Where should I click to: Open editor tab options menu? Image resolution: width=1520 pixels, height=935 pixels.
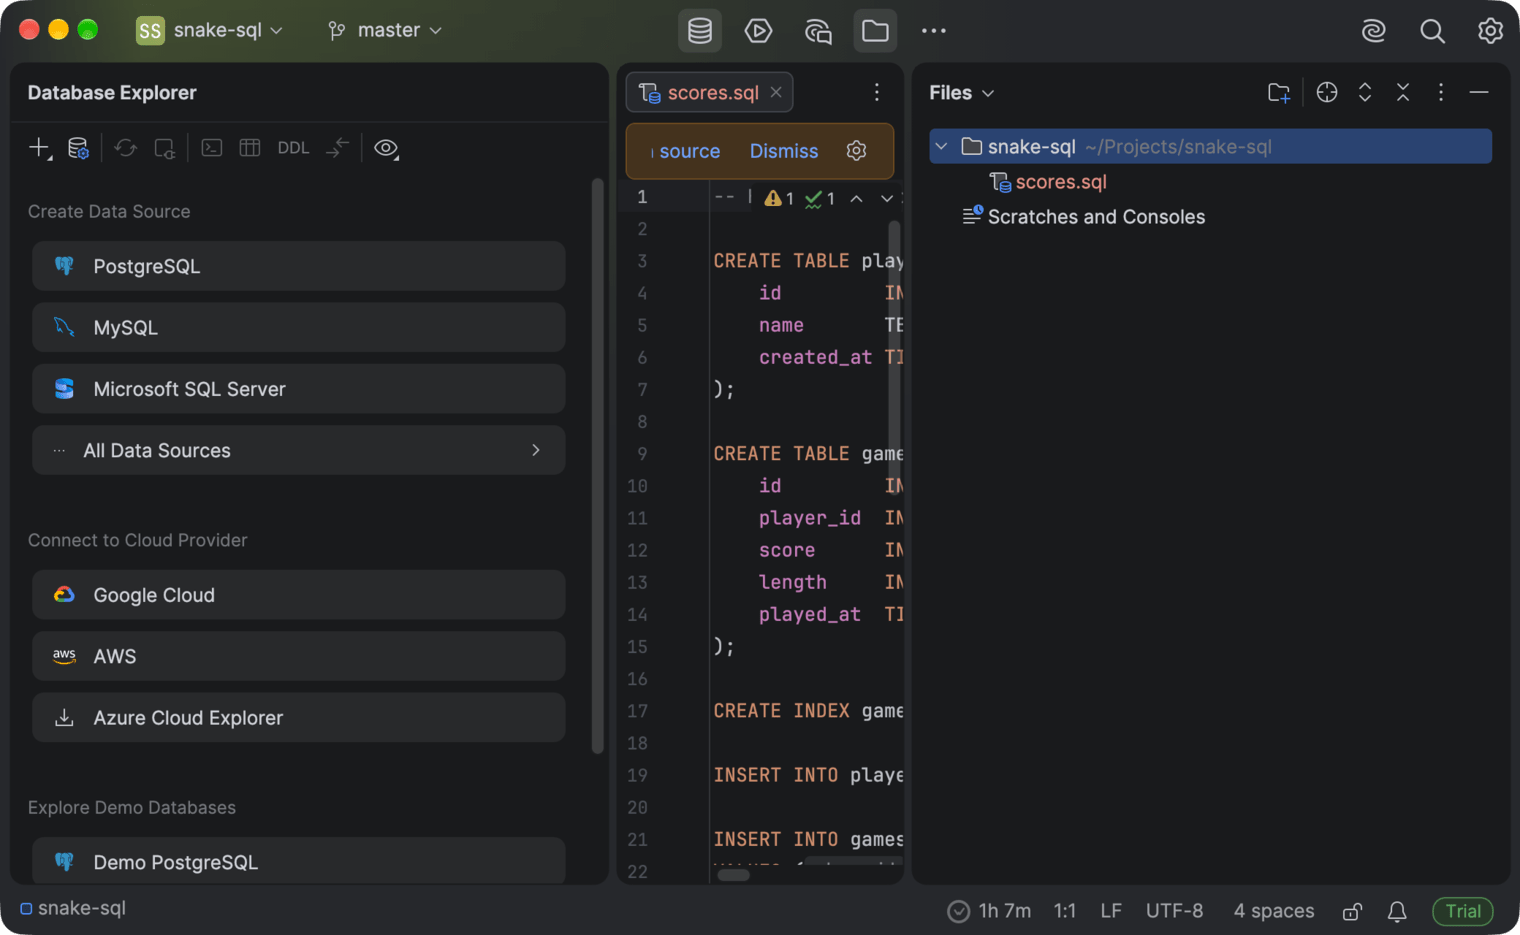coord(877,93)
